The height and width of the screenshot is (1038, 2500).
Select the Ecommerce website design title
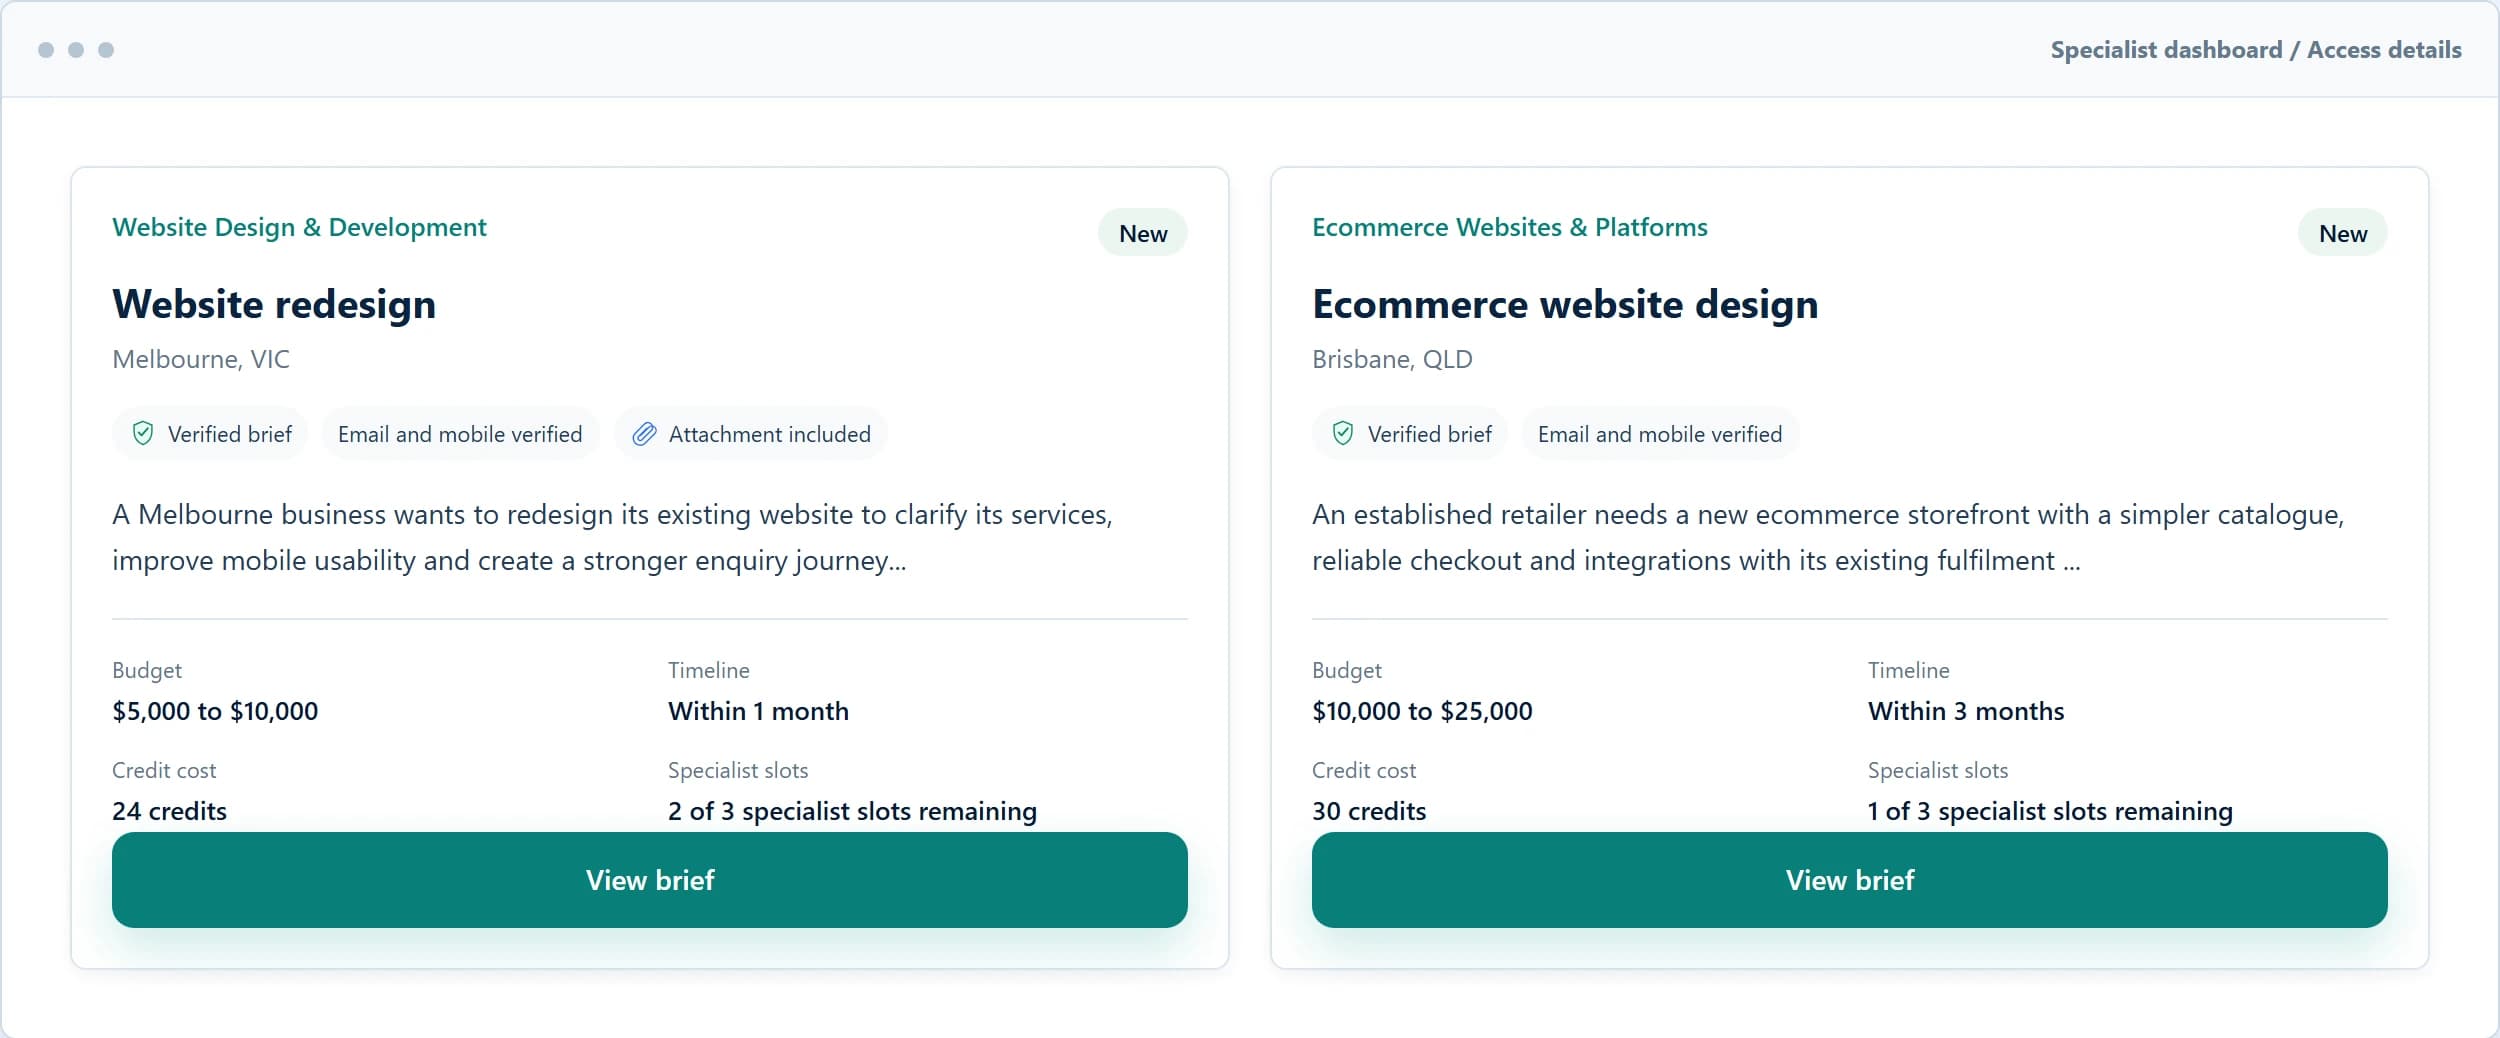click(x=1565, y=304)
